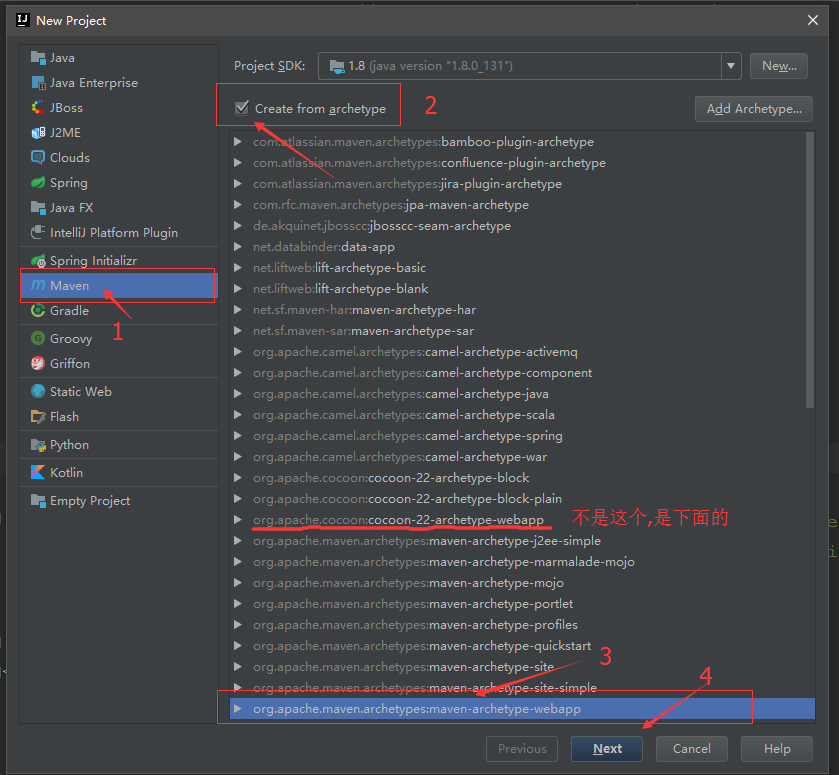Click the Next button
The image size is (839, 775).
(607, 749)
